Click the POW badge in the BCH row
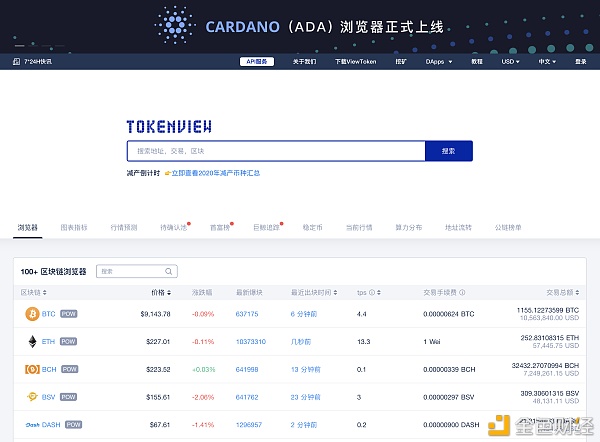The image size is (600, 442). [x=70, y=369]
